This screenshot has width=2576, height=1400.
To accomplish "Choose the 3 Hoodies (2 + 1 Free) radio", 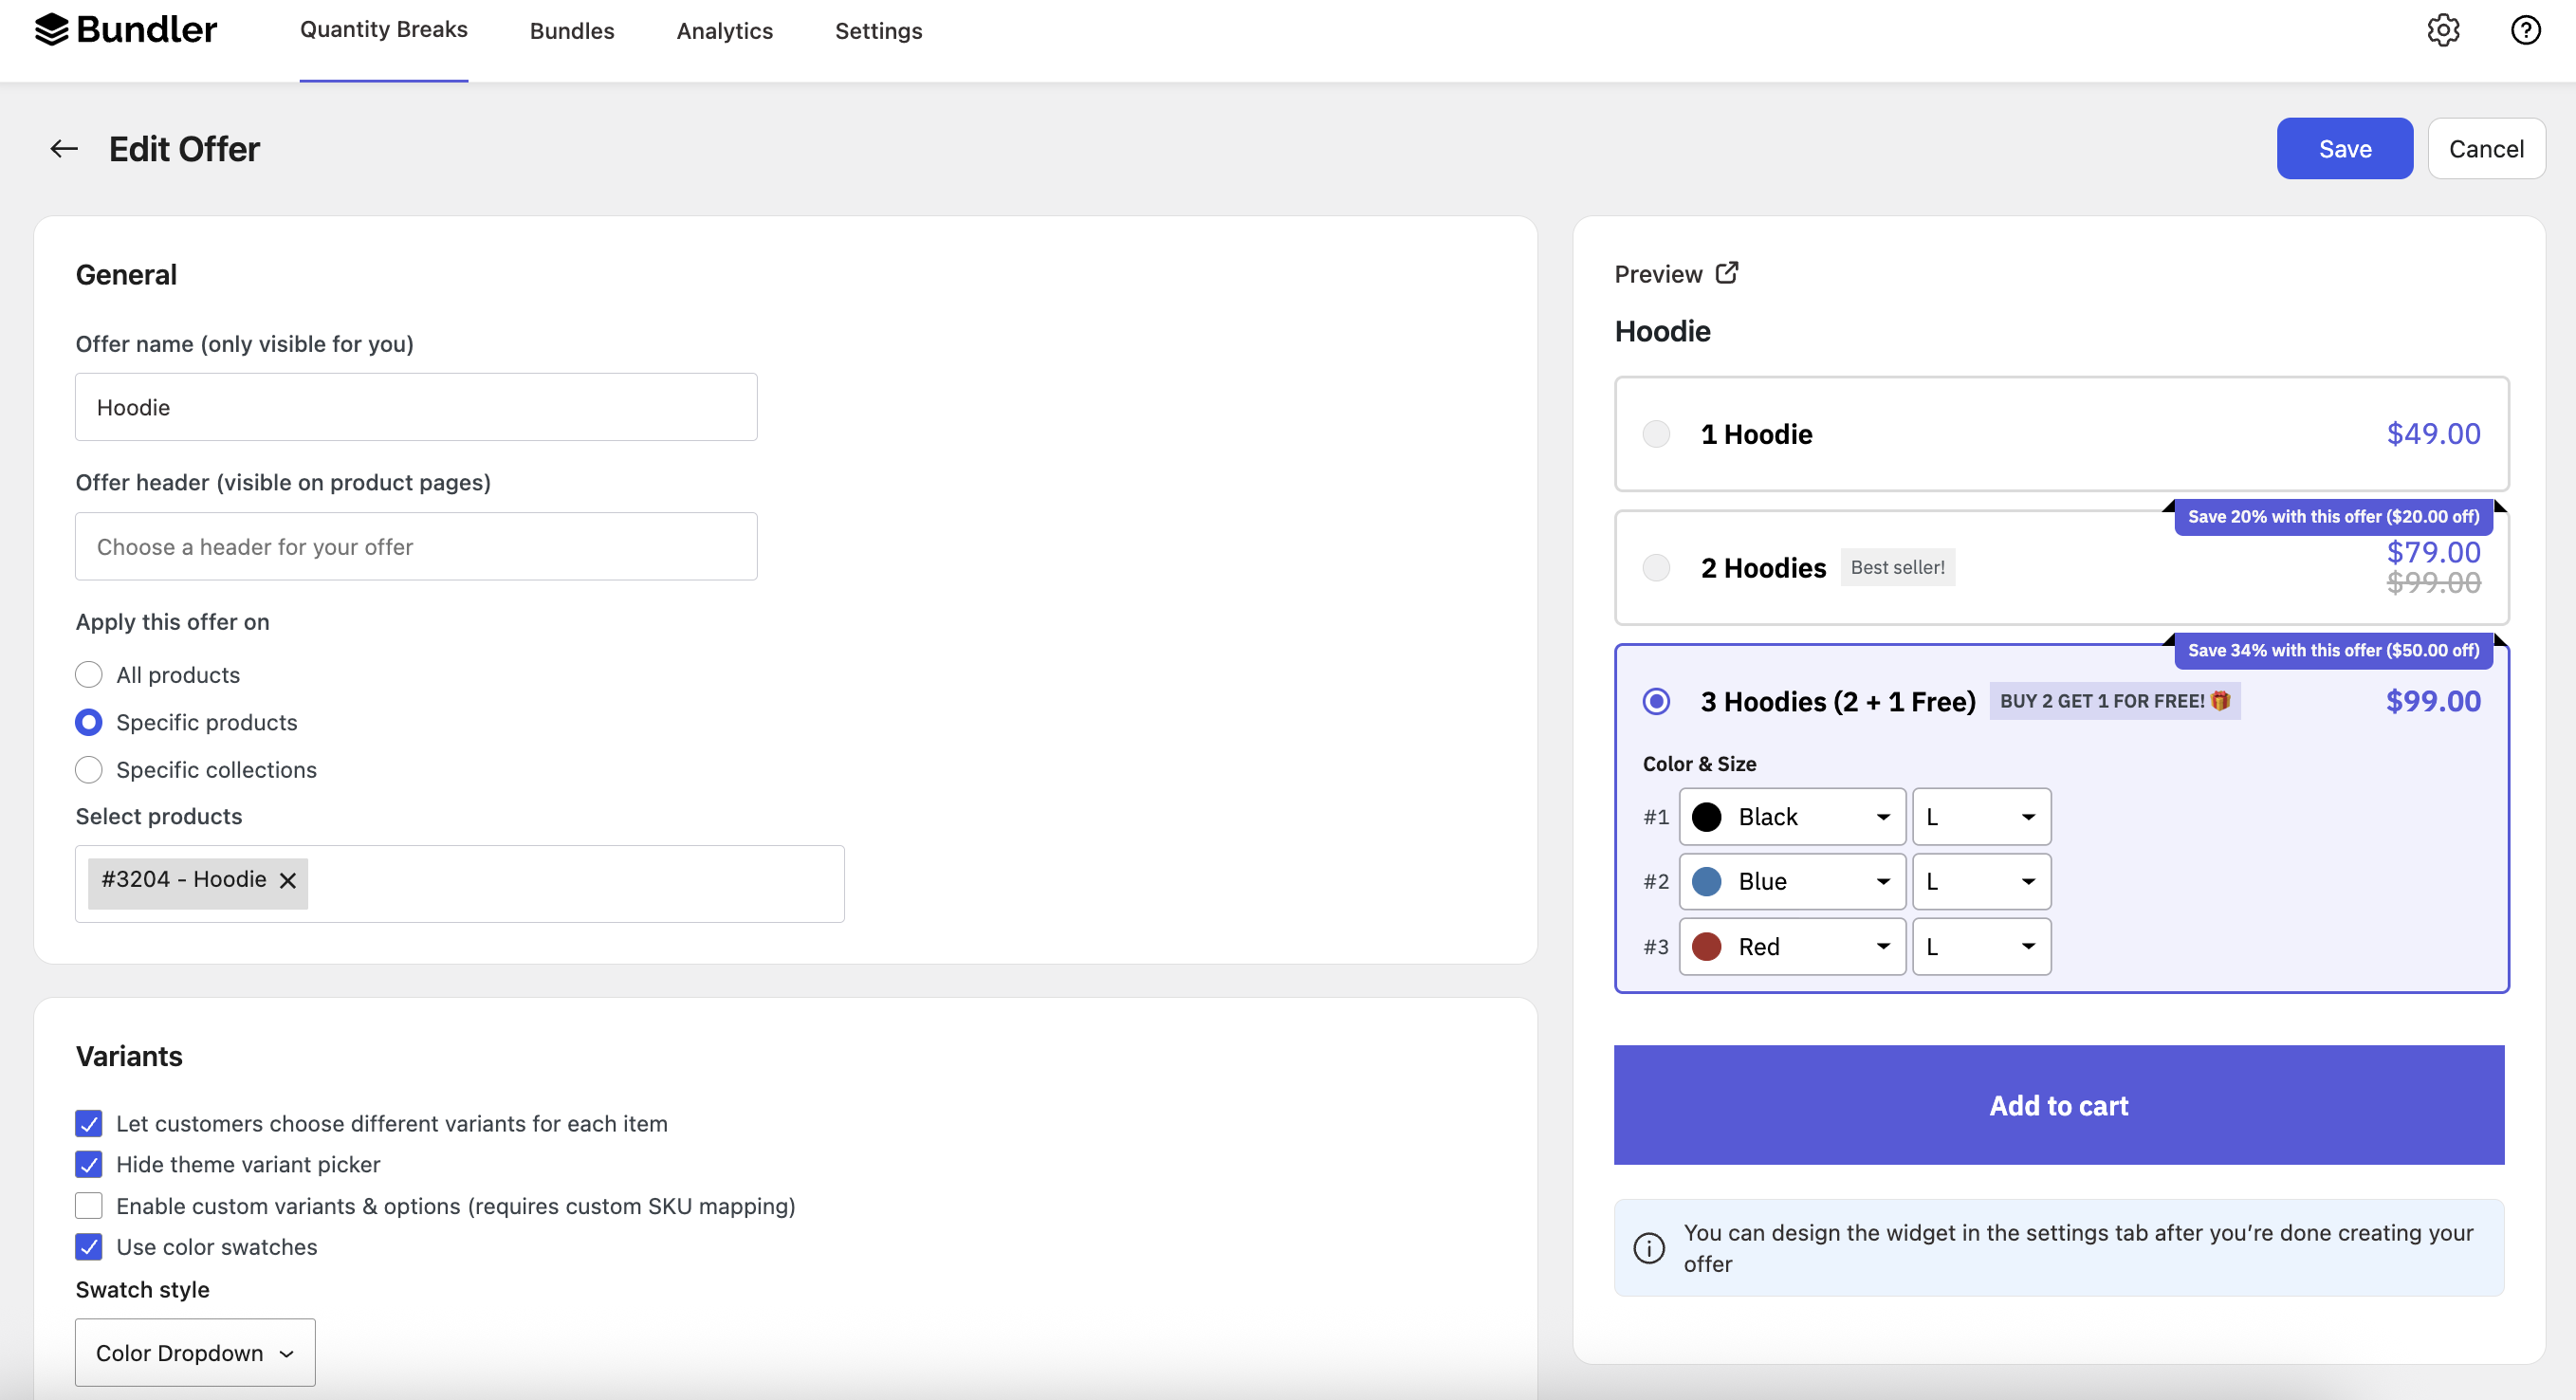I will pyautogui.click(x=1656, y=701).
